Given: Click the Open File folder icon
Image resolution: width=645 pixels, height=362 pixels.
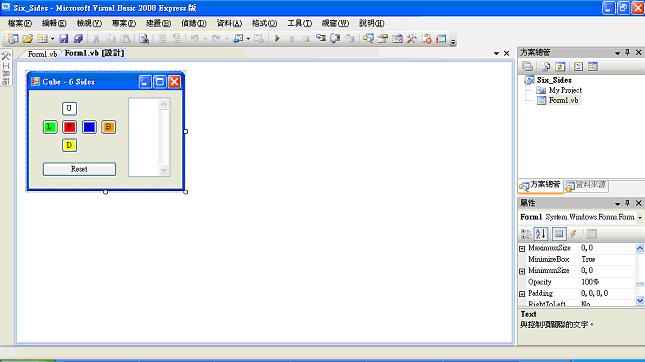Looking at the screenshot, I should pos(28,39).
